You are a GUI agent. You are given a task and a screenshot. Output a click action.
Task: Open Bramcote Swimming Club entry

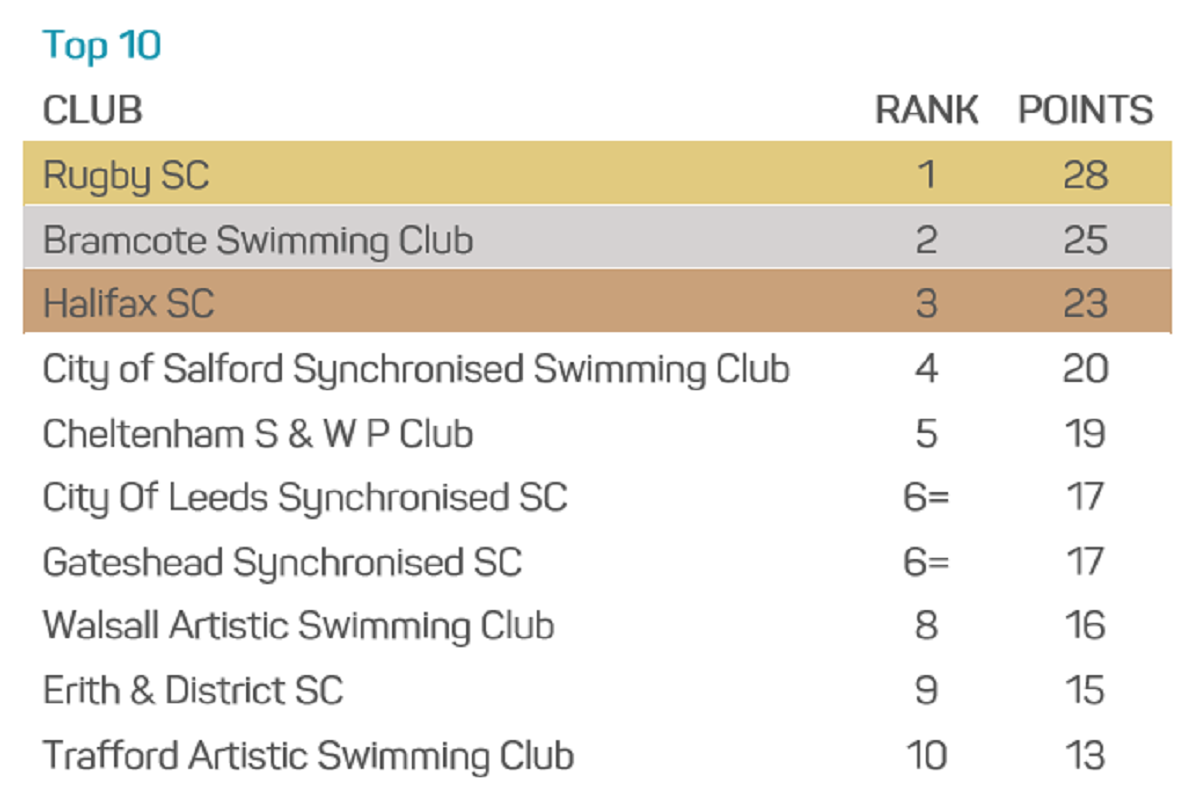(258, 241)
